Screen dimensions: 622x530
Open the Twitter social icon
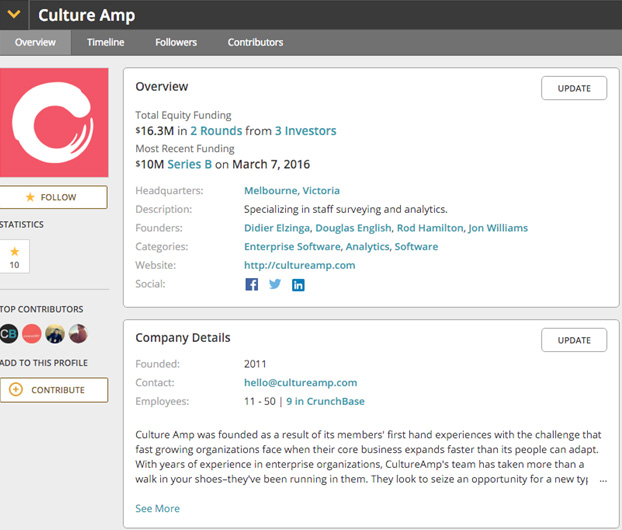tap(275, 284)
